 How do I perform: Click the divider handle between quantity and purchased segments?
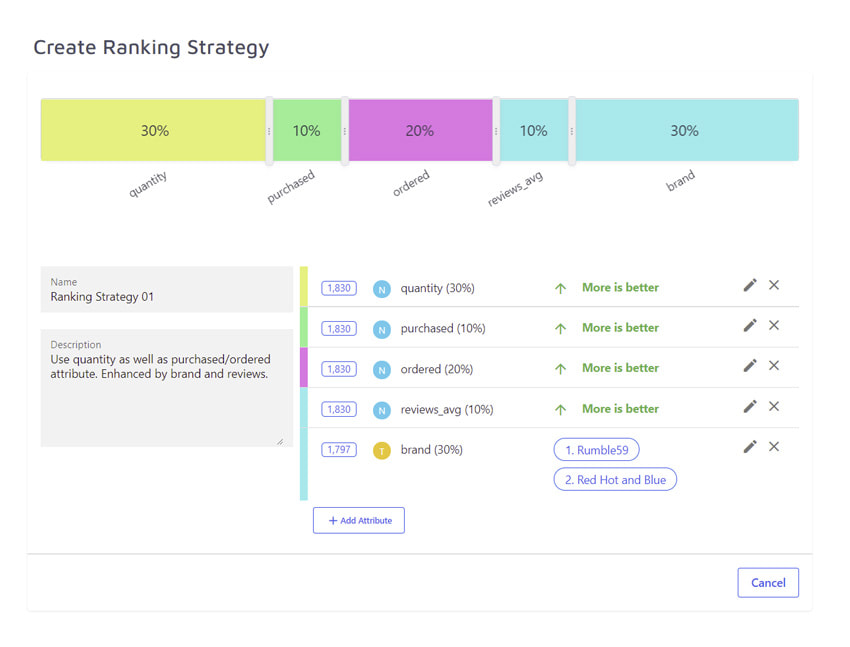(270, 130)
